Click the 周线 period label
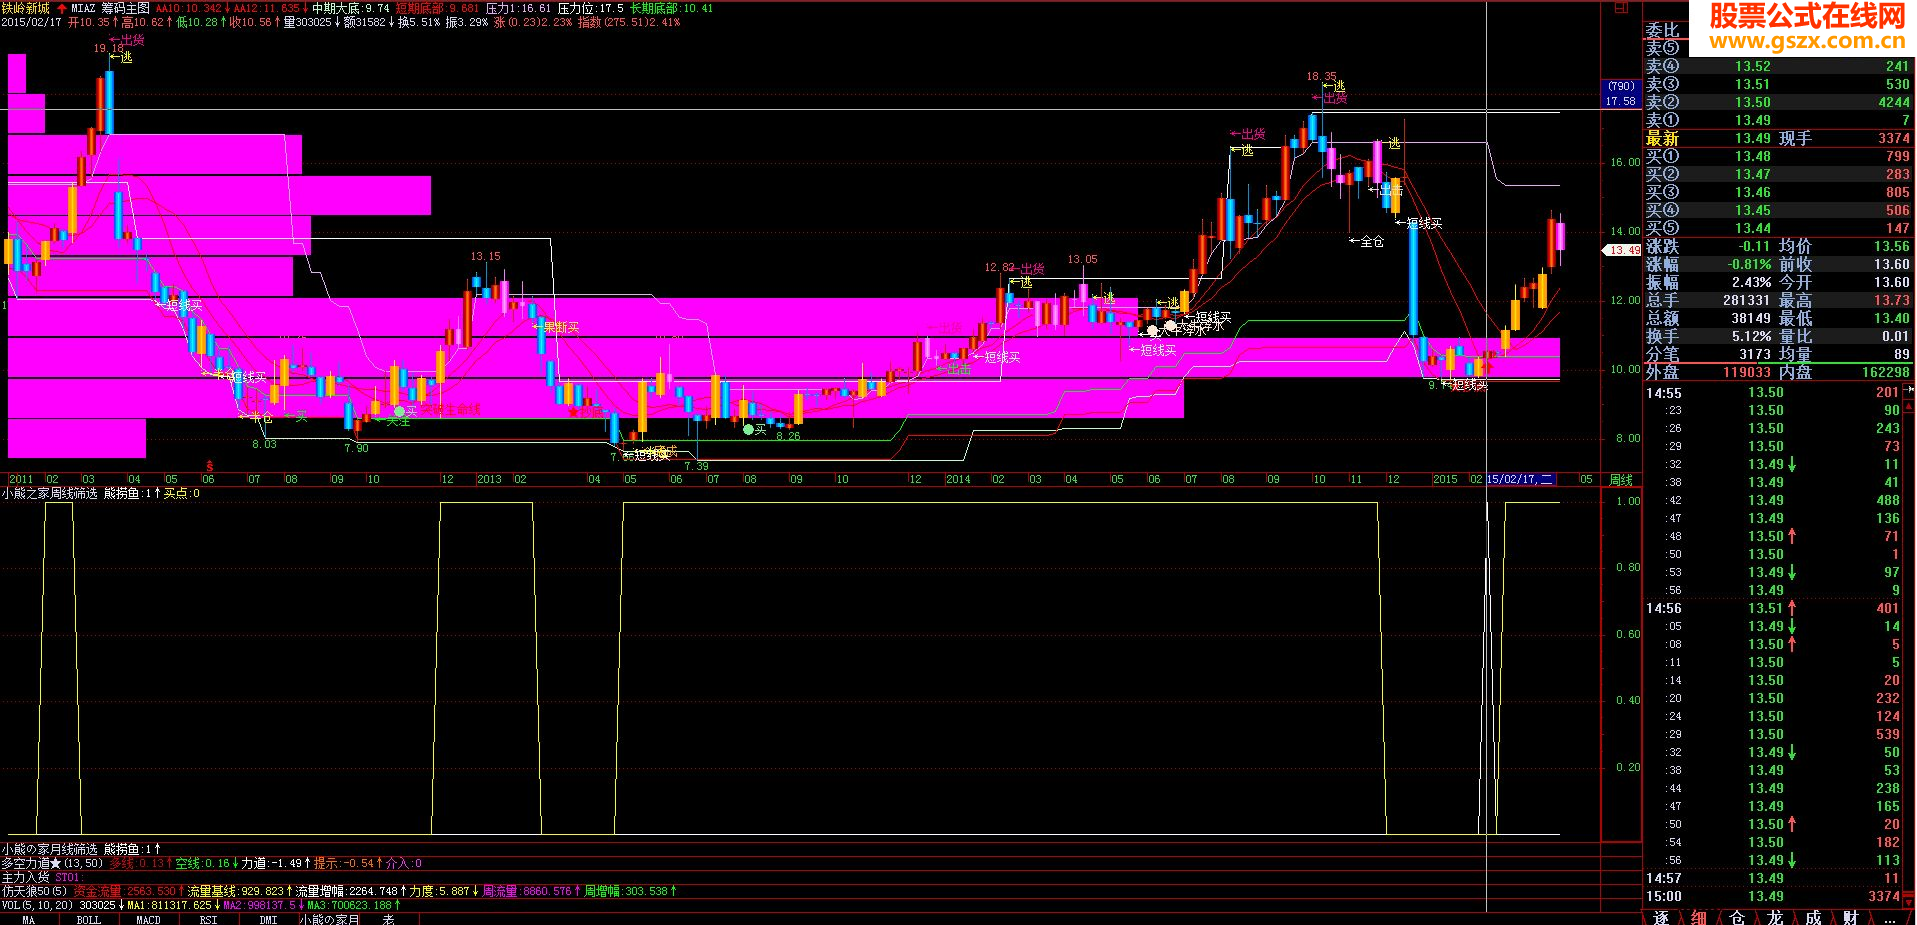The width and height of the screenshot is (1917, 925). pyautogui.click(x=1621, y=480)
